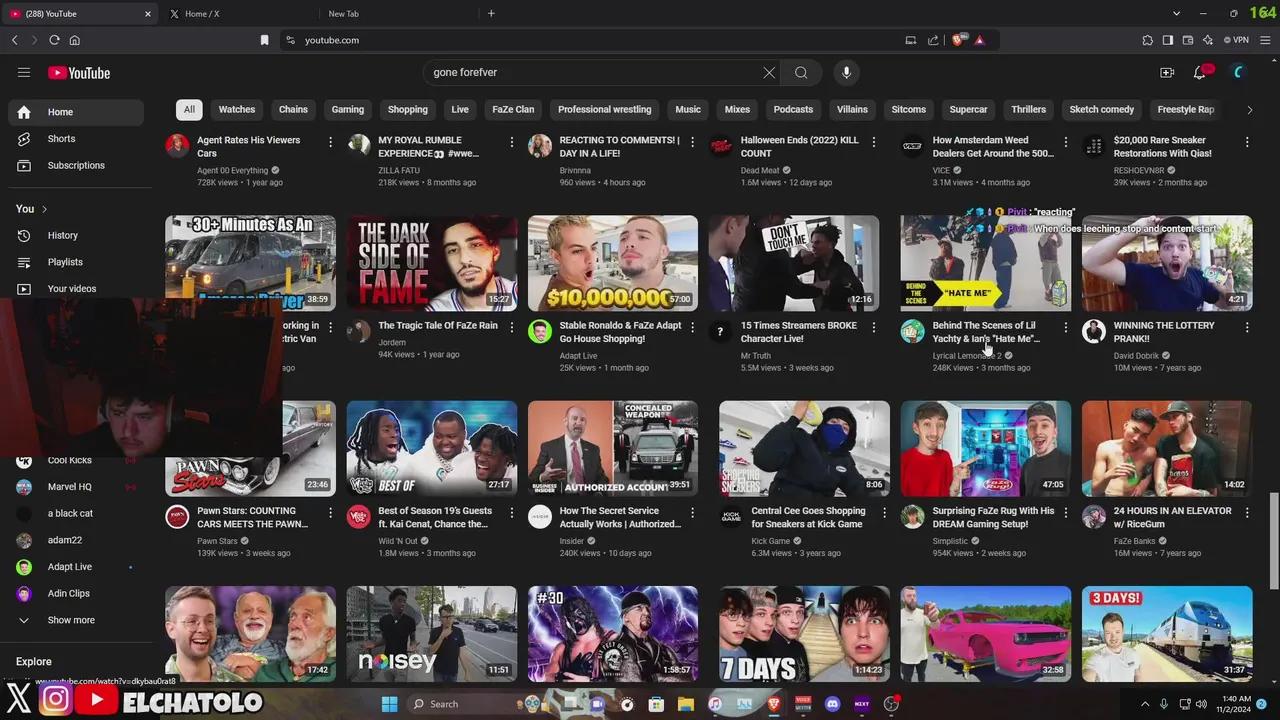This screenshot has width=1280, height=720.
Task: Clear the search box with the X icon
Action: click(769, 72)
